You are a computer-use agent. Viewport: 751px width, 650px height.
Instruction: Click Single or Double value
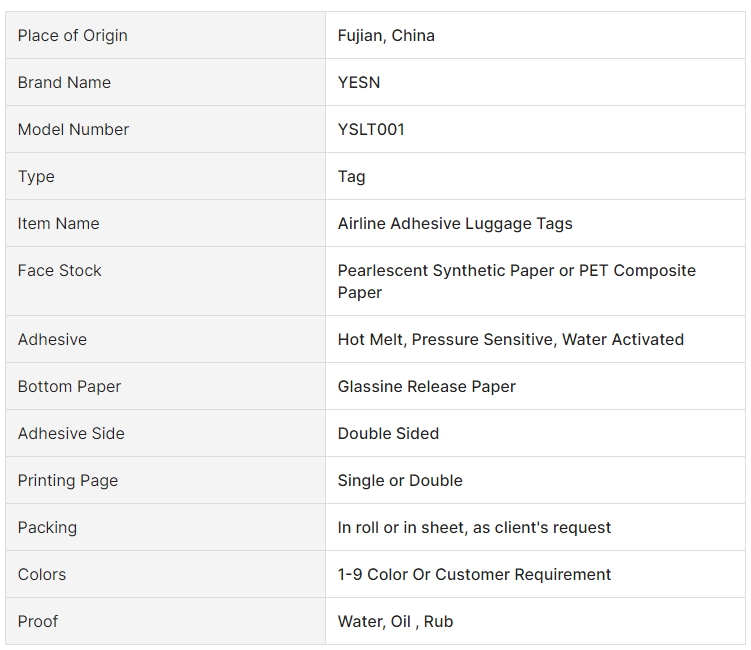(400, 480)
